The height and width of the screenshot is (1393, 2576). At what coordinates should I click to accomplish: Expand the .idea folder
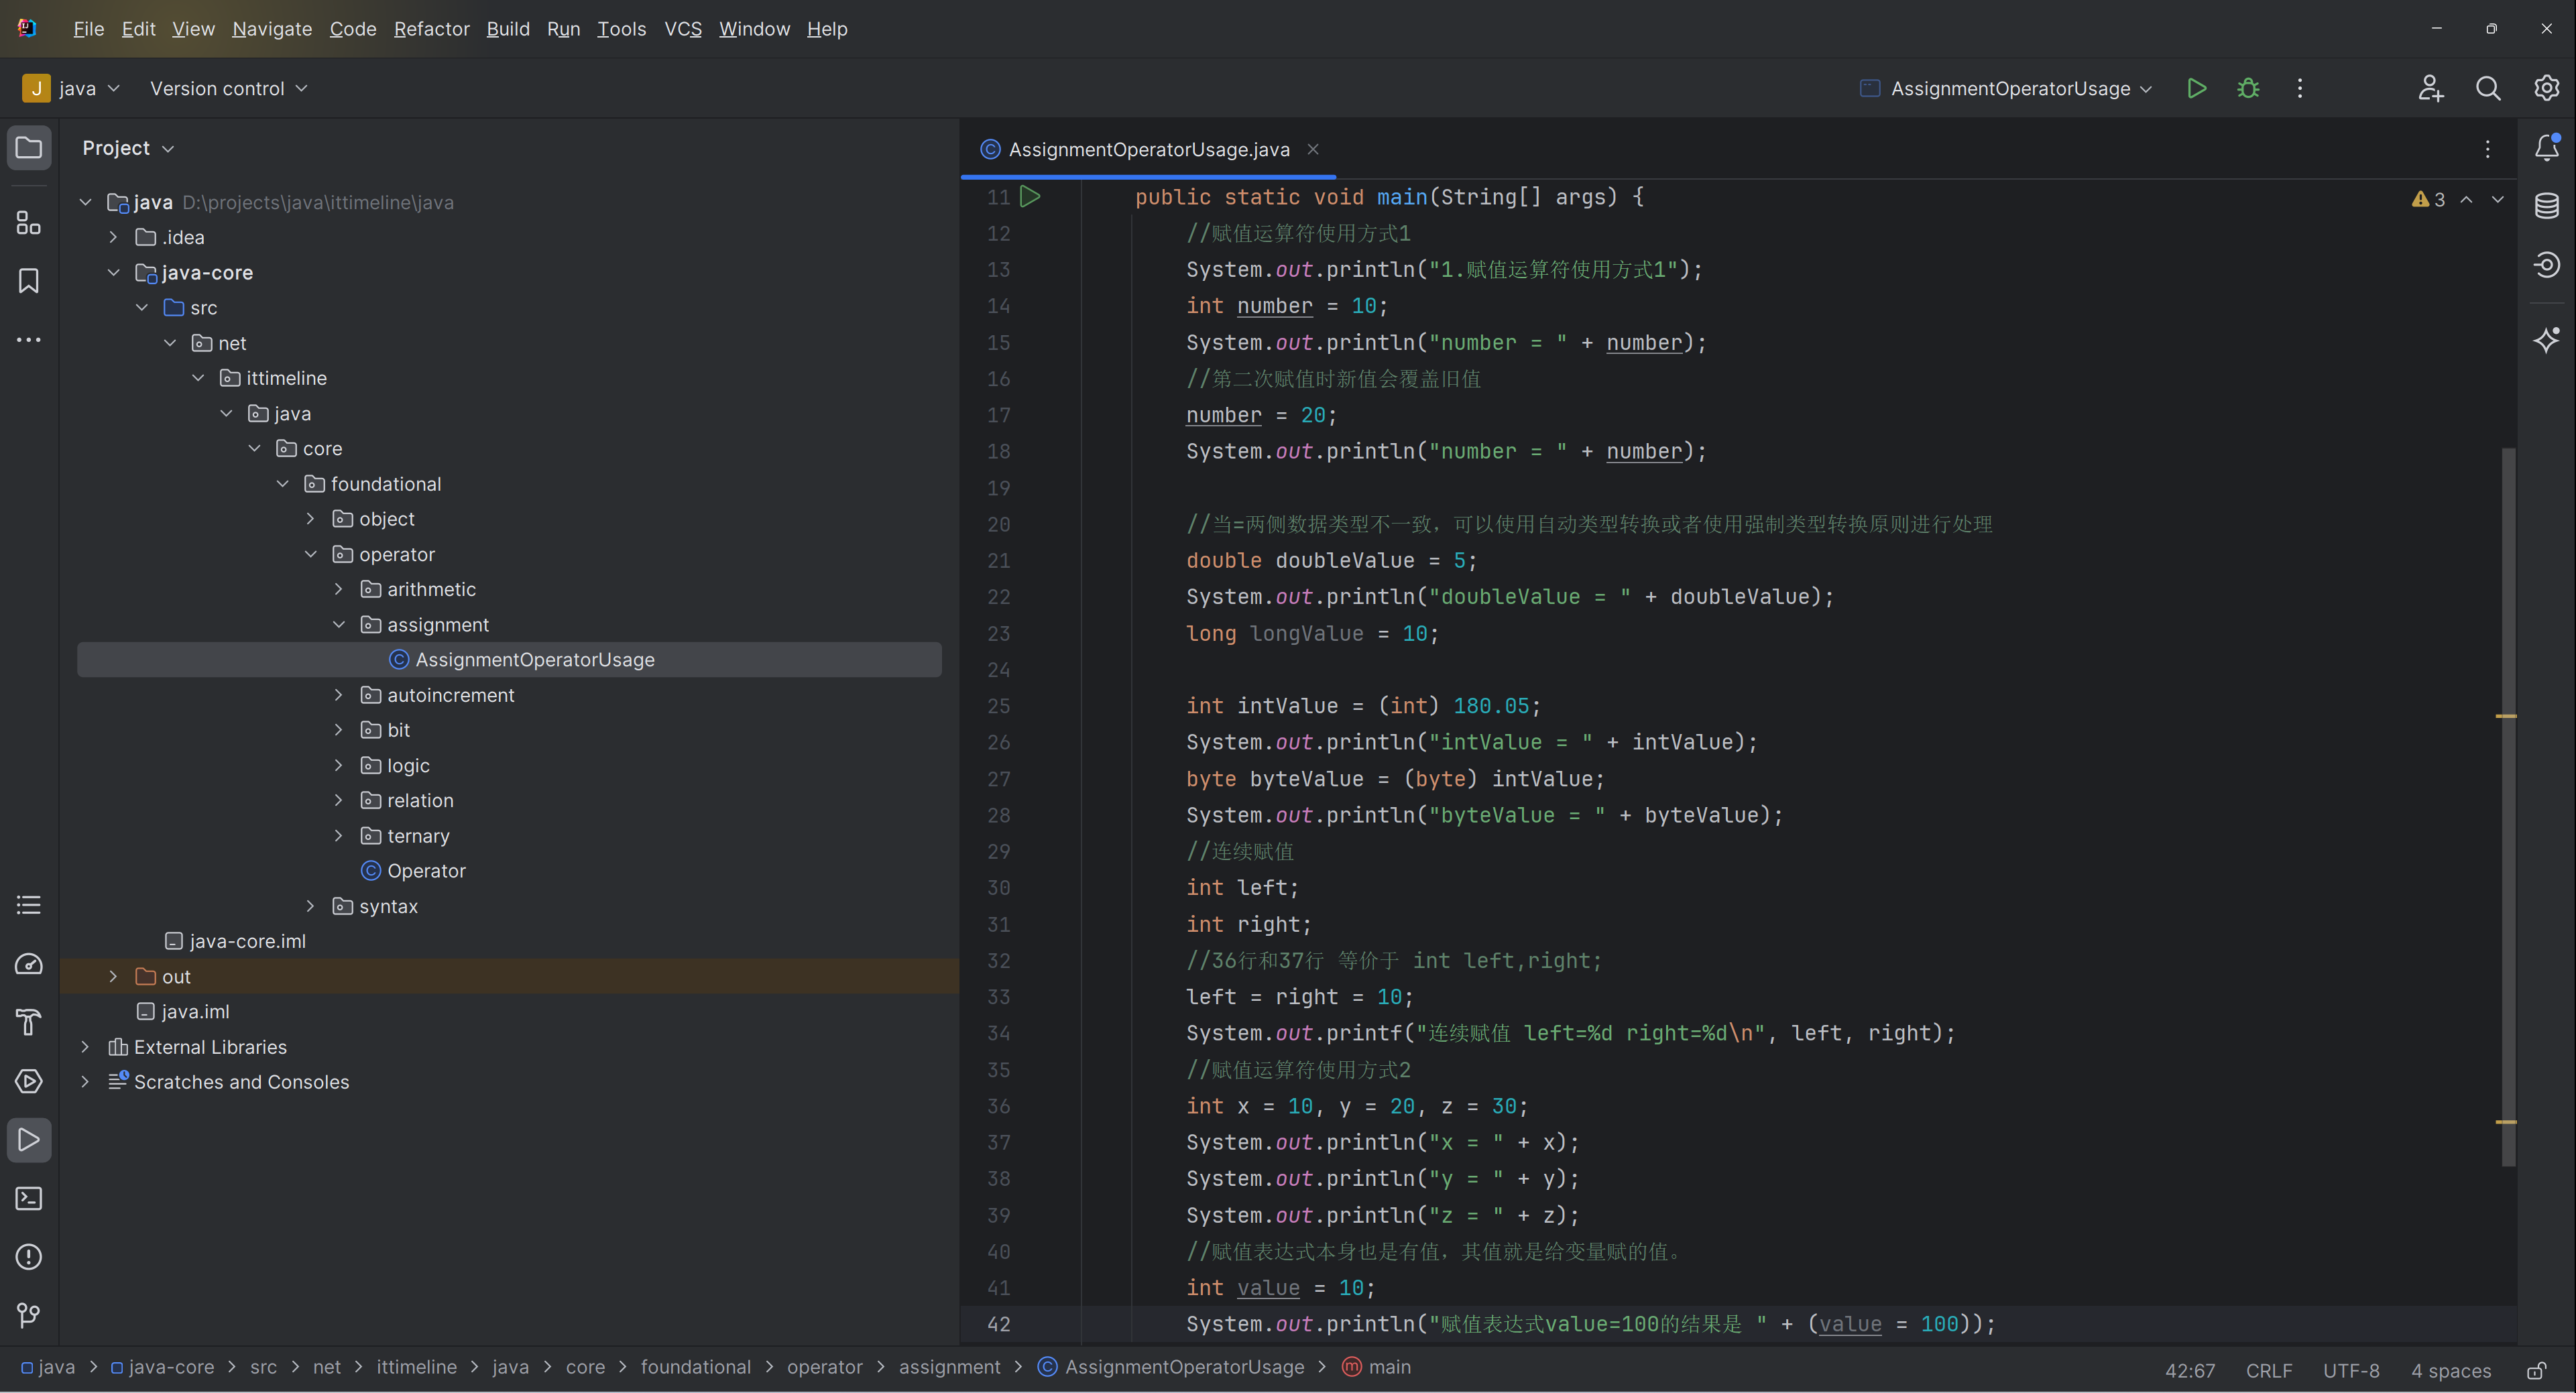[x=113, y=237]
